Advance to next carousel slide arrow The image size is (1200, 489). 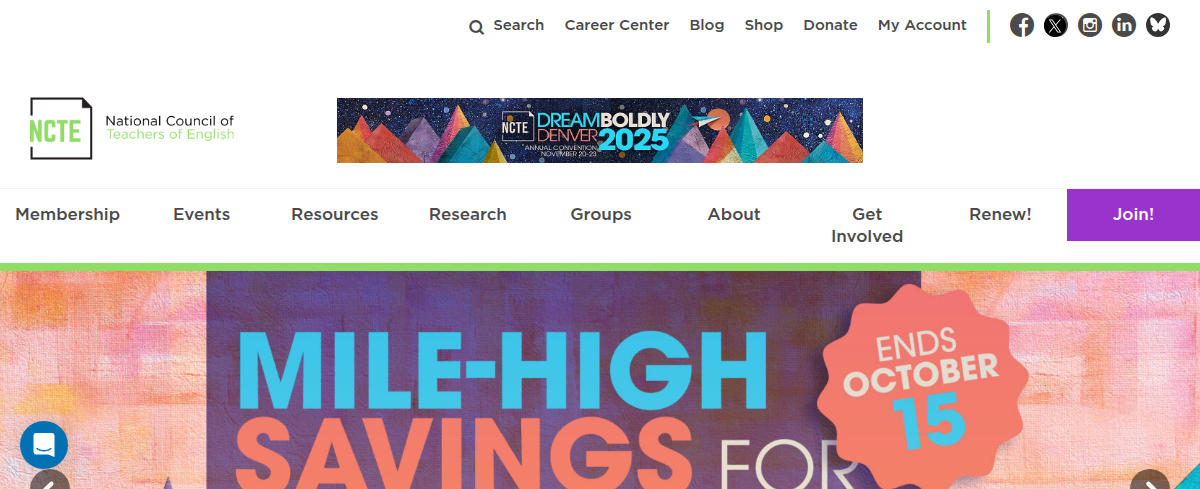click(1150, 480)
